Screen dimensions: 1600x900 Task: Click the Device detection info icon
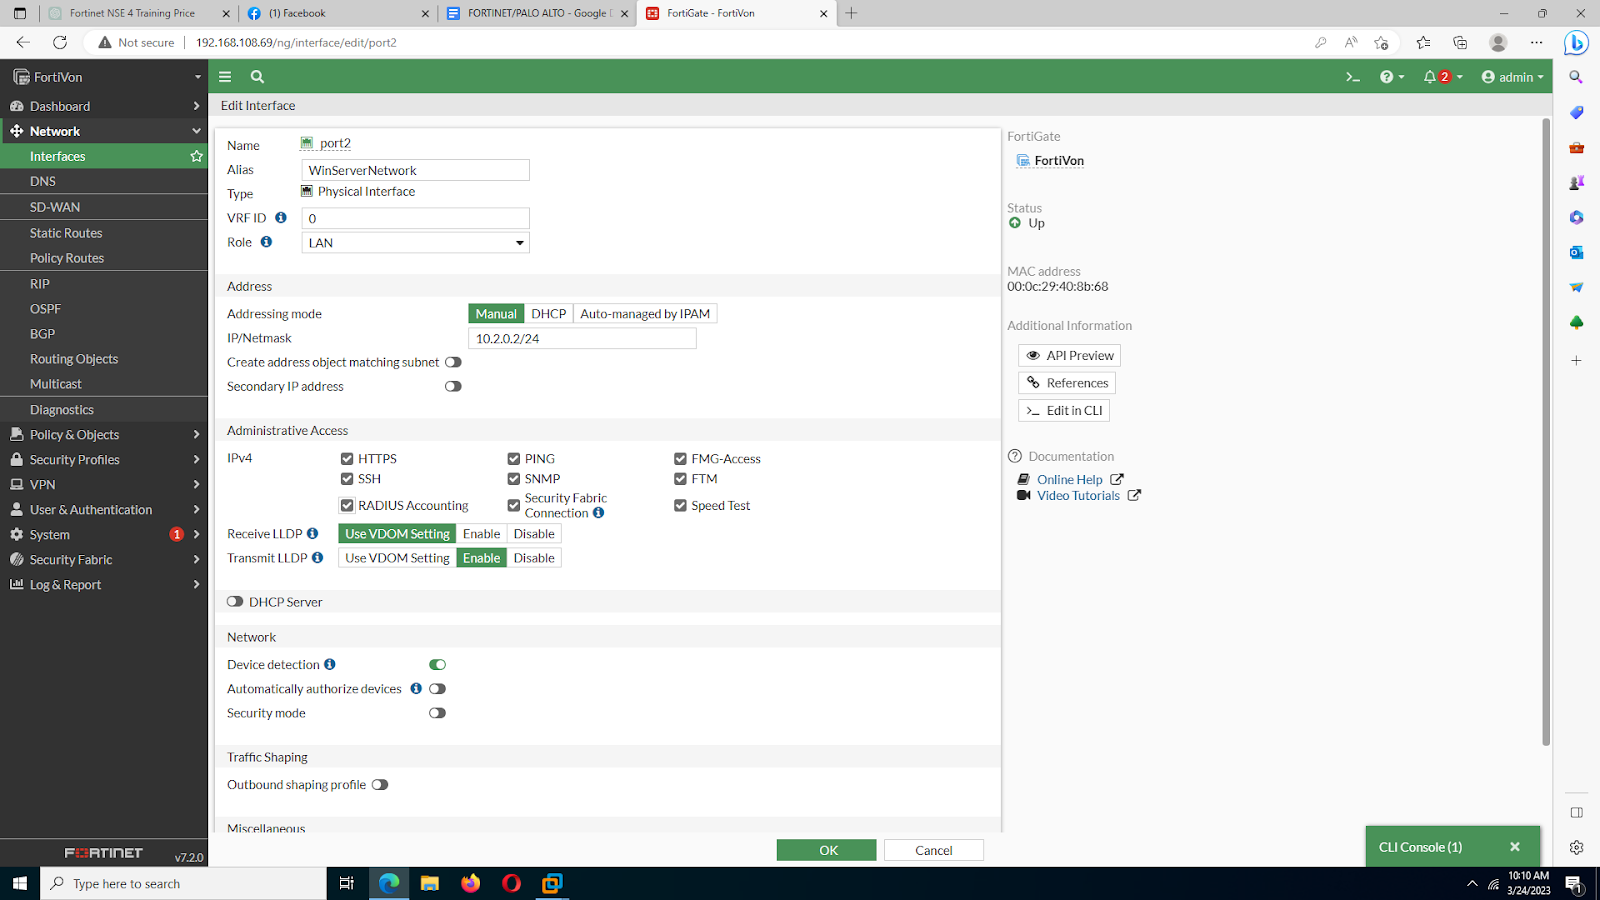(330, 664)
